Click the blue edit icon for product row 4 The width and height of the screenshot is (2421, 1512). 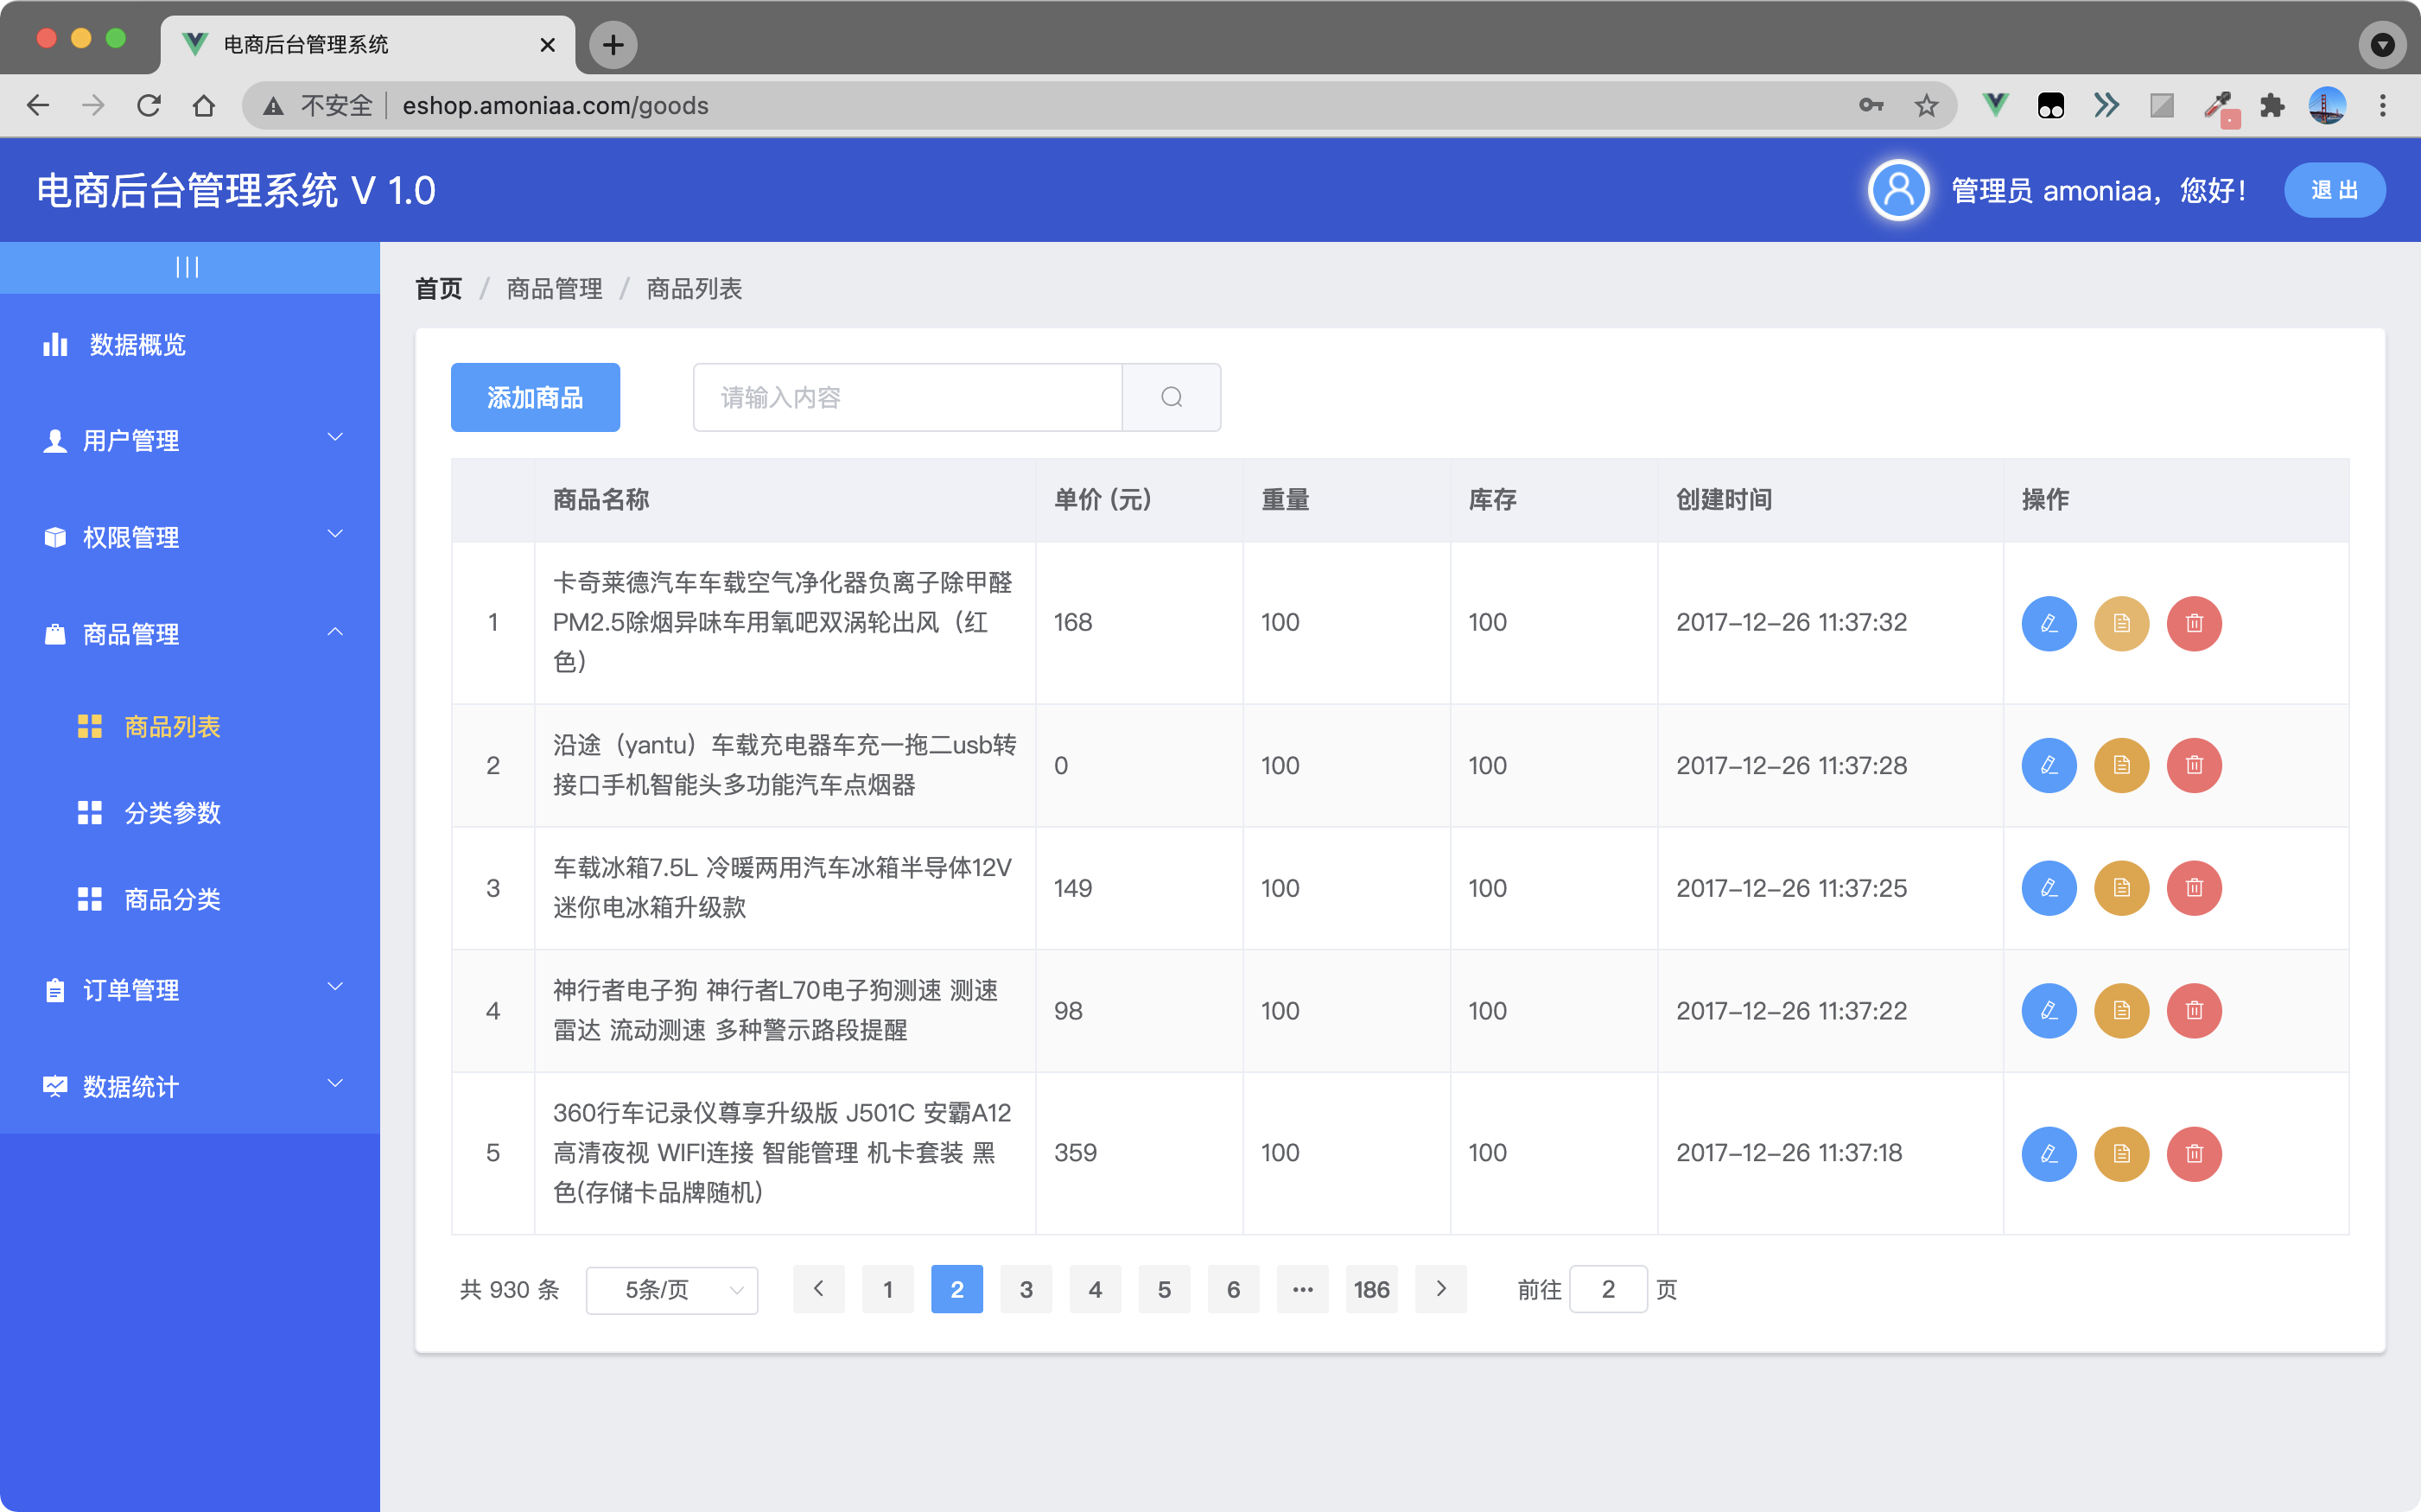click(x=2048, y=1010)
